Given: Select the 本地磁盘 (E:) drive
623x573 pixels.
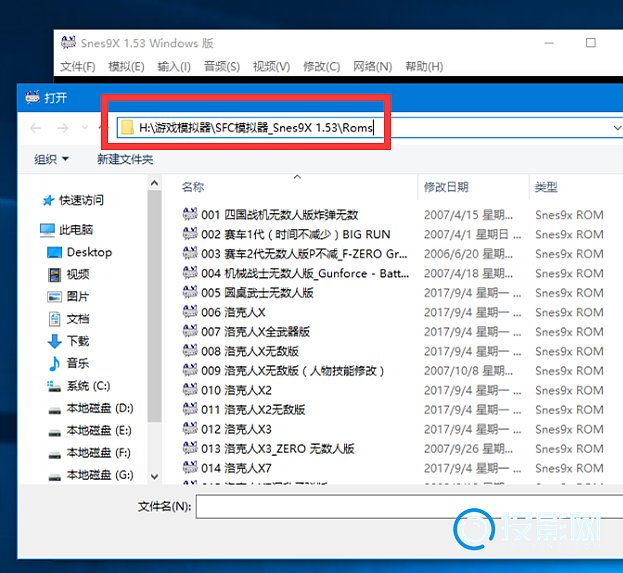Looking at the screenshot, I should click(89, 430).
